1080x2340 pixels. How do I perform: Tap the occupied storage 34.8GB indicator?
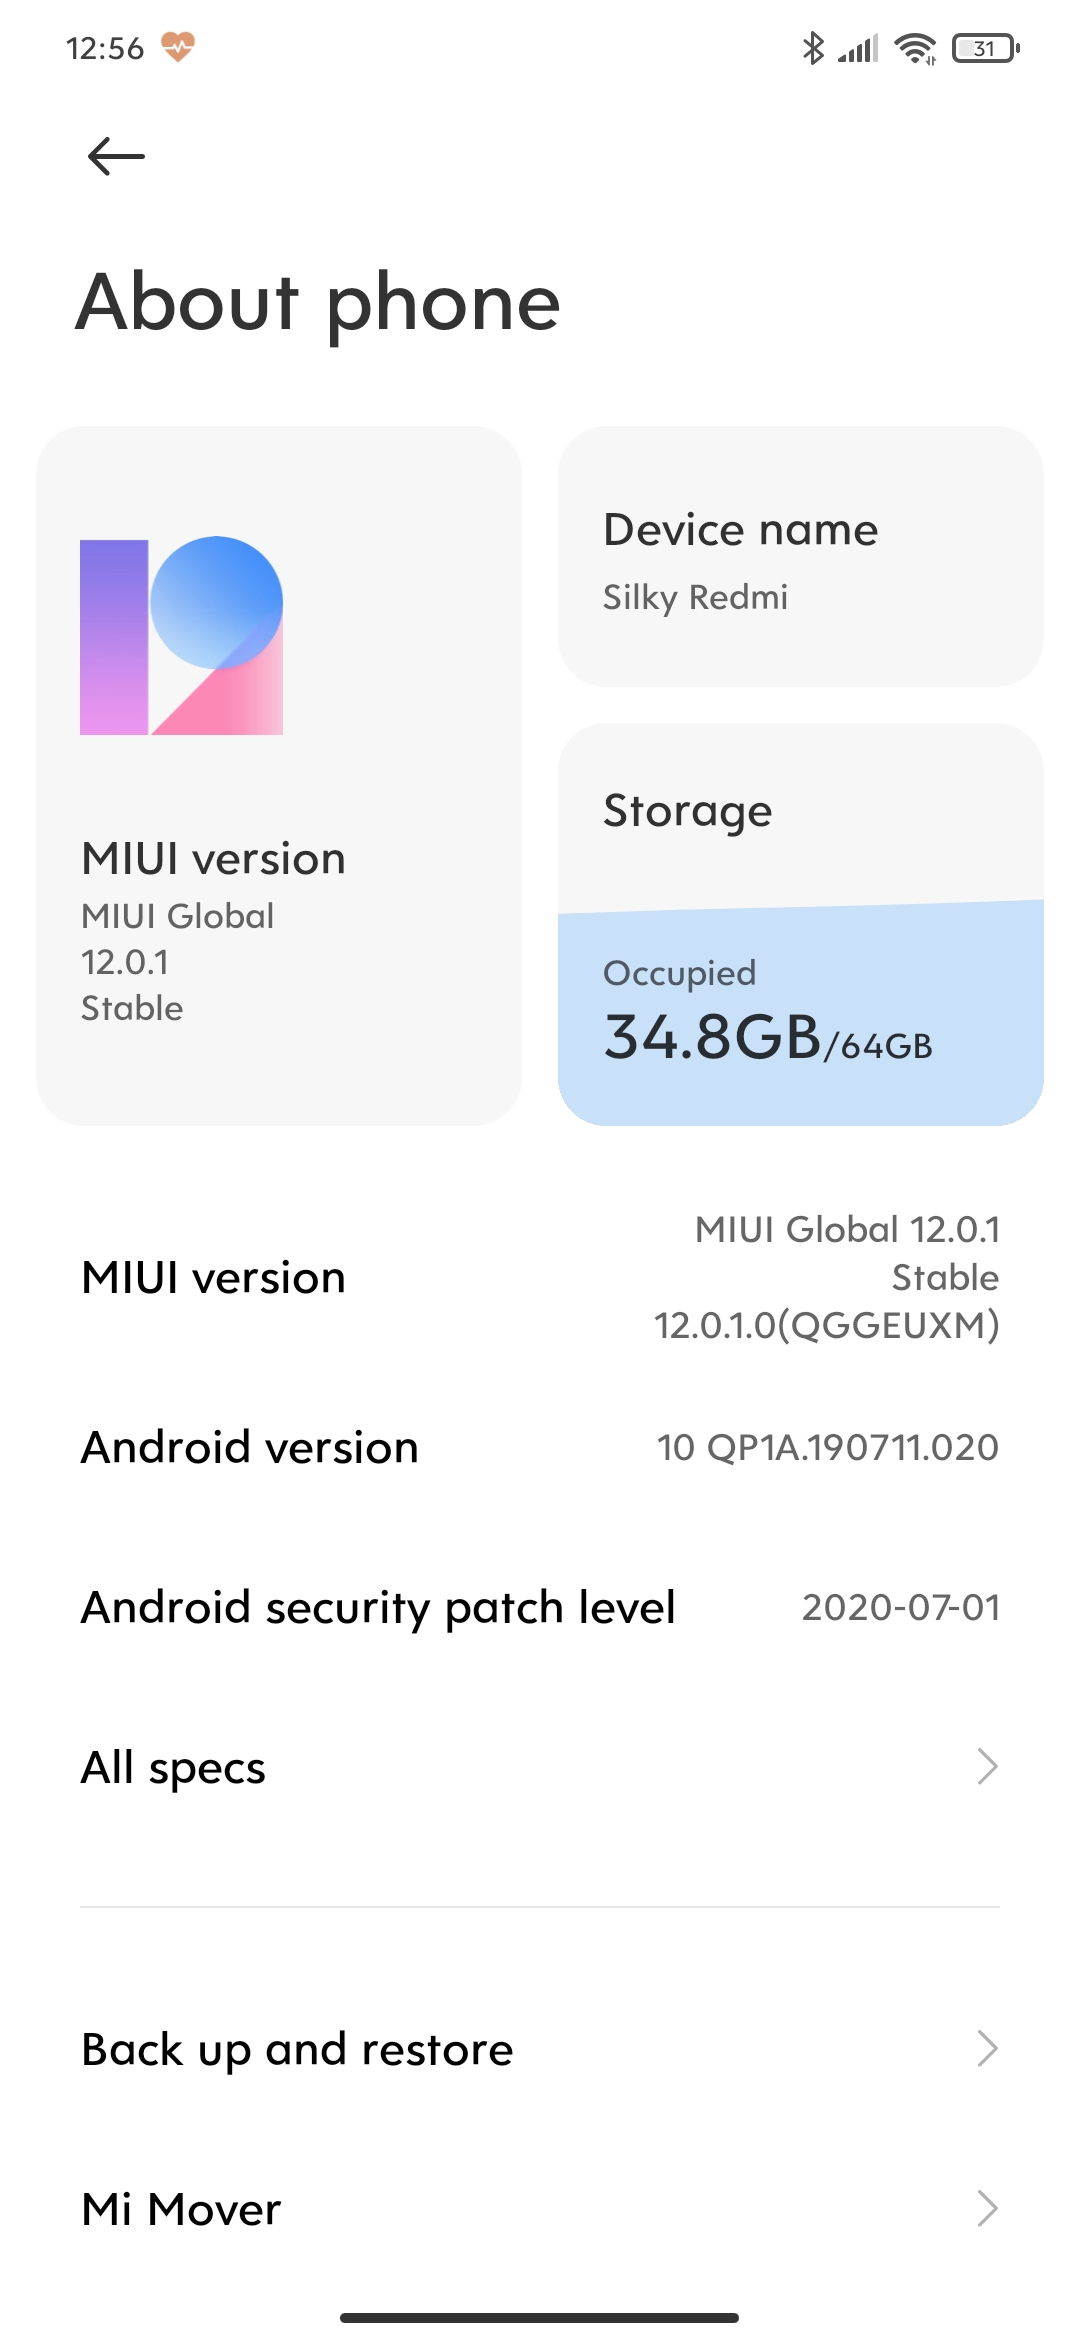coord(768,1036)
